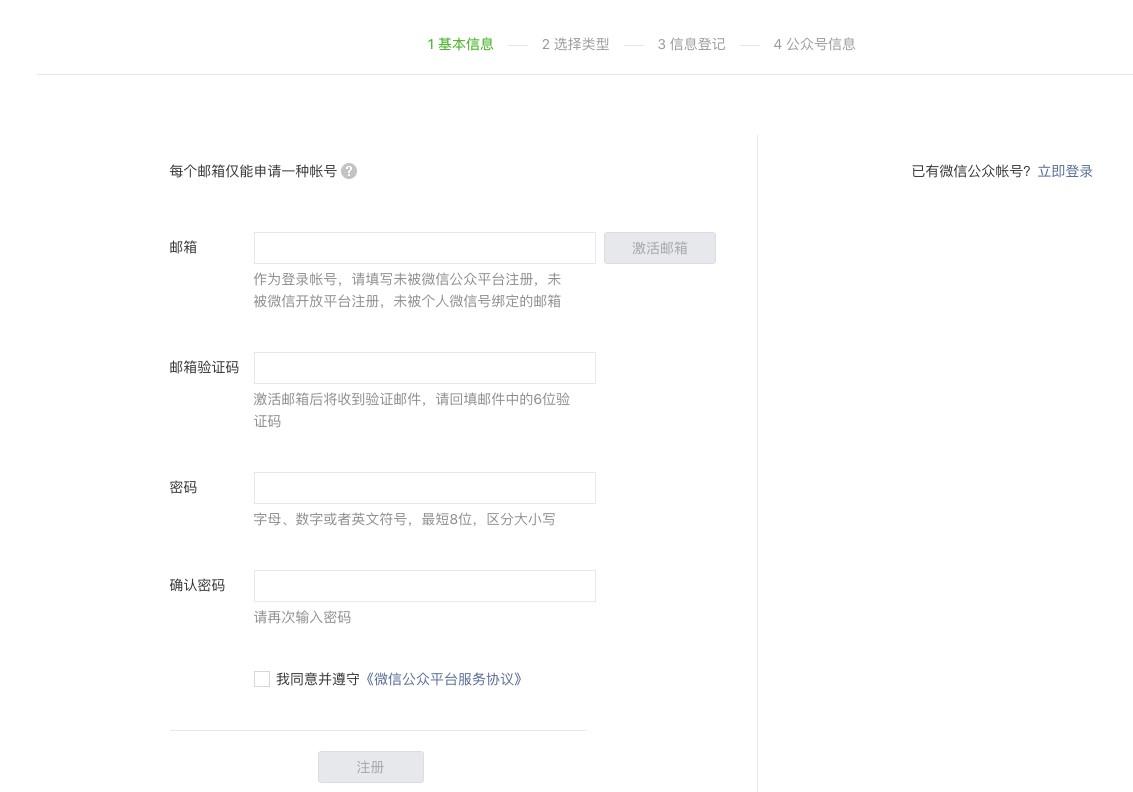Click the 确认密码 field label
This screenshot has height=792, width=1133.
click(197, 585)
